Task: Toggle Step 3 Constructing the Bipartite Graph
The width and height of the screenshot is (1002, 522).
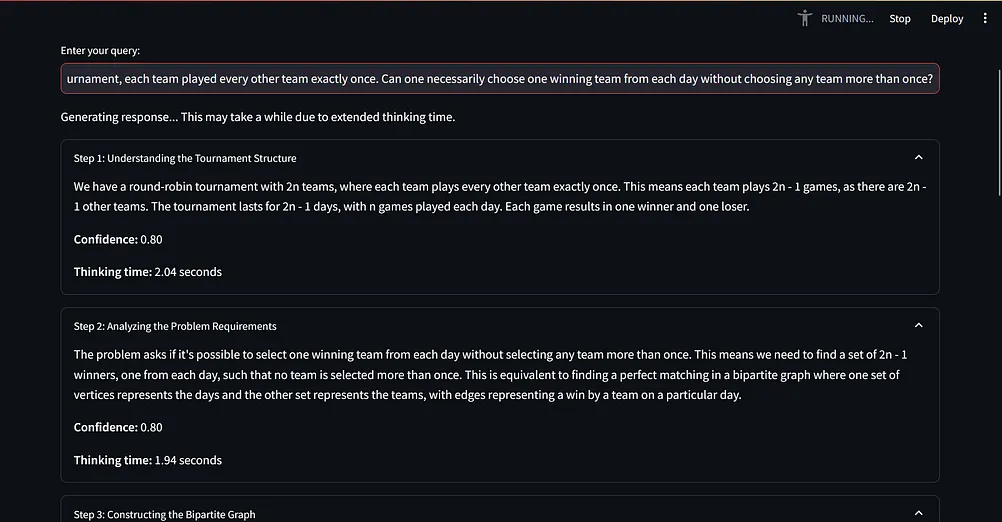Action: 165,514
